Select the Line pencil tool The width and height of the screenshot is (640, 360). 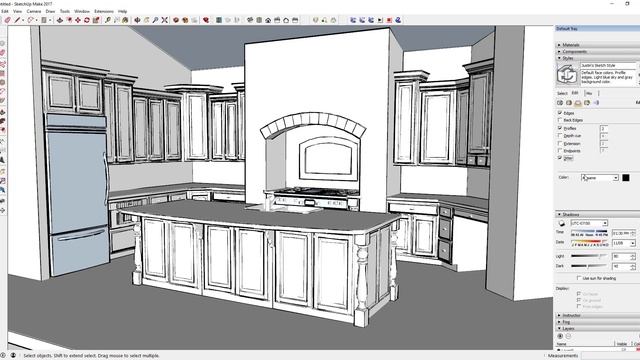click(17, 20)
